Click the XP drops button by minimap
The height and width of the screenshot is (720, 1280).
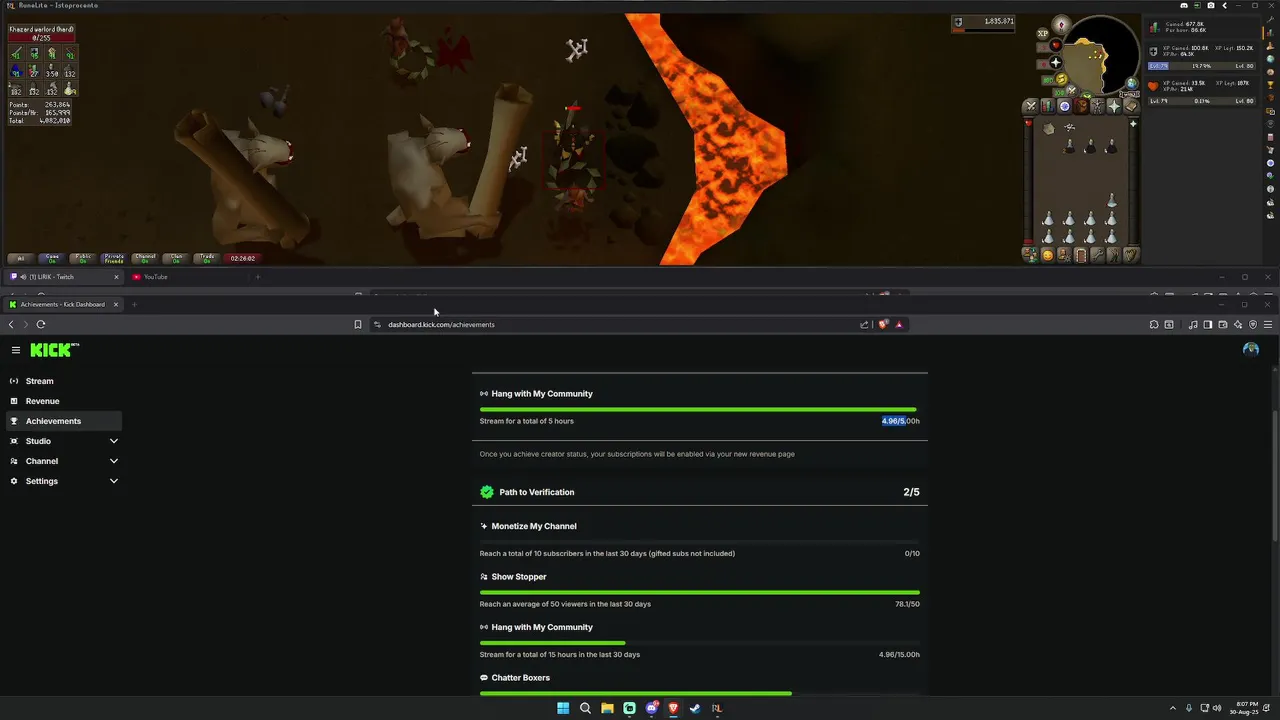click(1043, 33)
